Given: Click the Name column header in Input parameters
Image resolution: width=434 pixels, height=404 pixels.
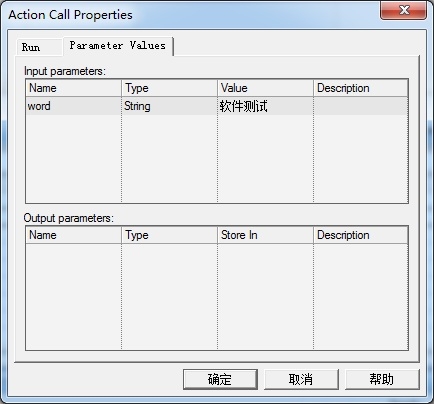Looking at the screenshot, I should 74,88.
